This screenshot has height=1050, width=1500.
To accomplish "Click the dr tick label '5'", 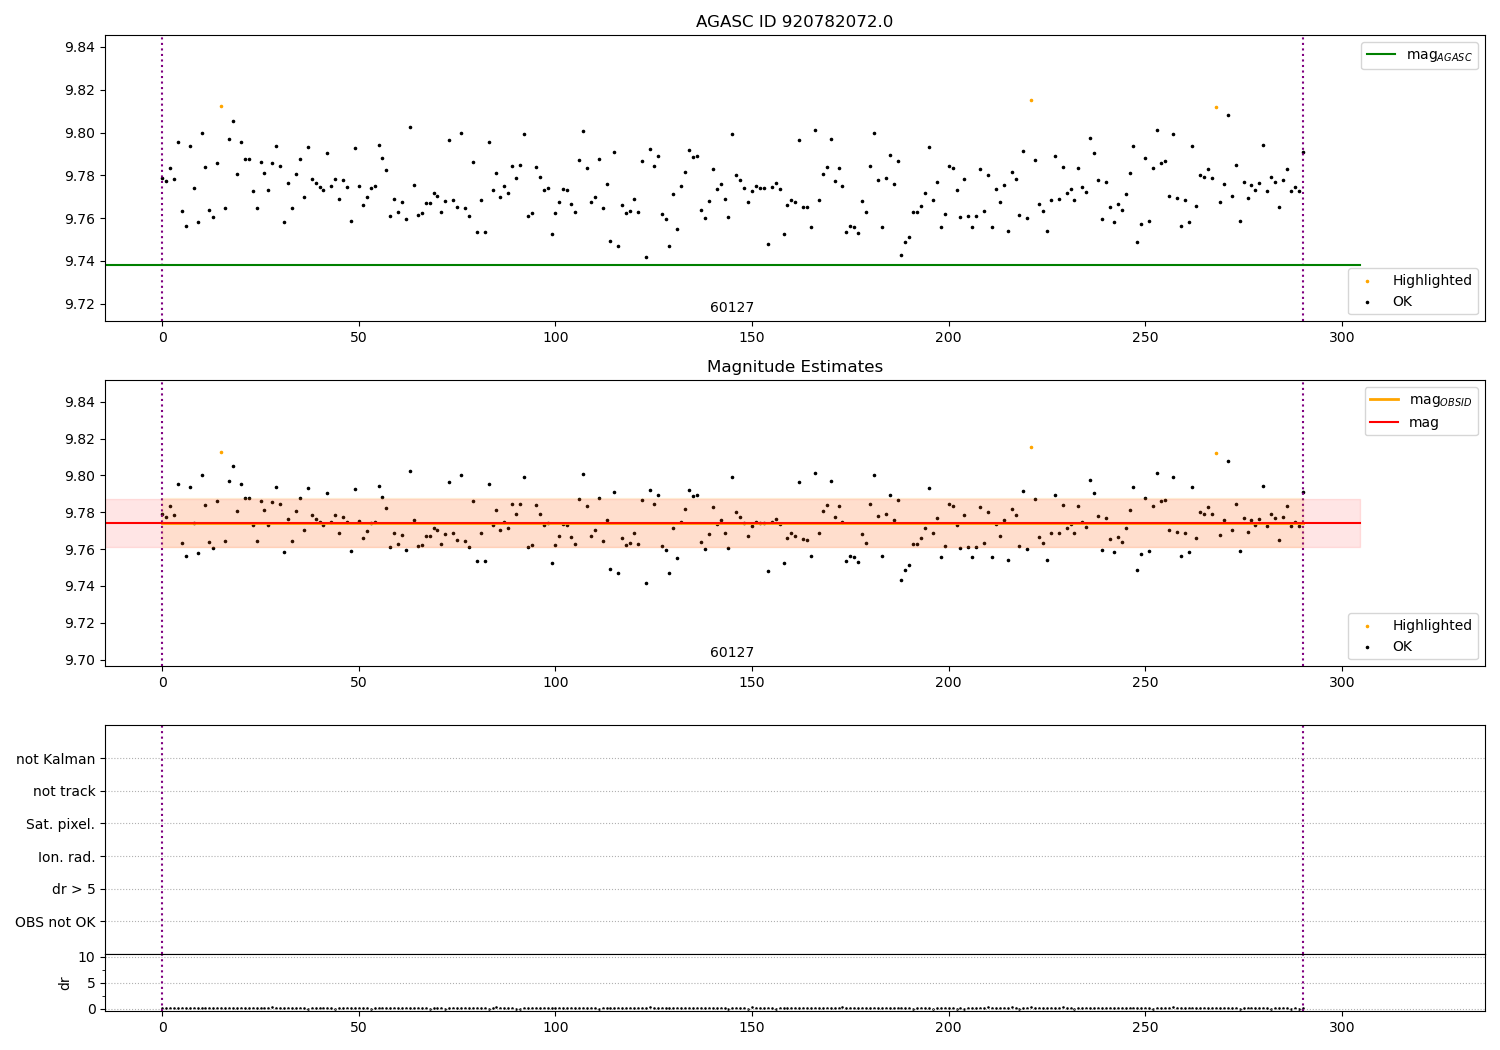I will (92, 983).
